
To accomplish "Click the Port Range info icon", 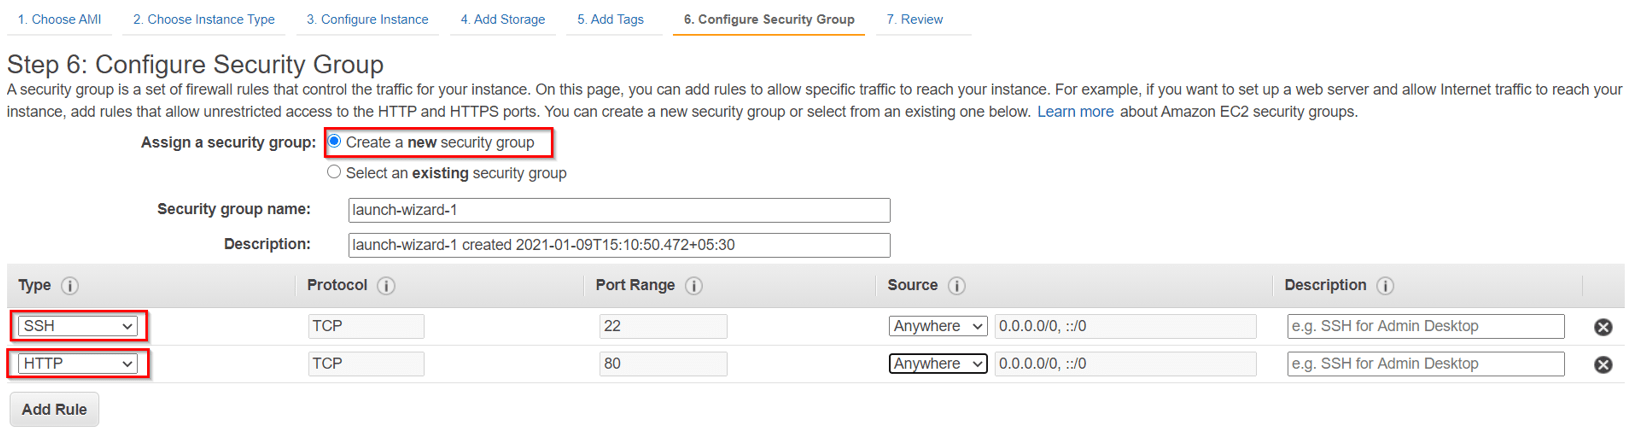I will [x=694, y=286].
